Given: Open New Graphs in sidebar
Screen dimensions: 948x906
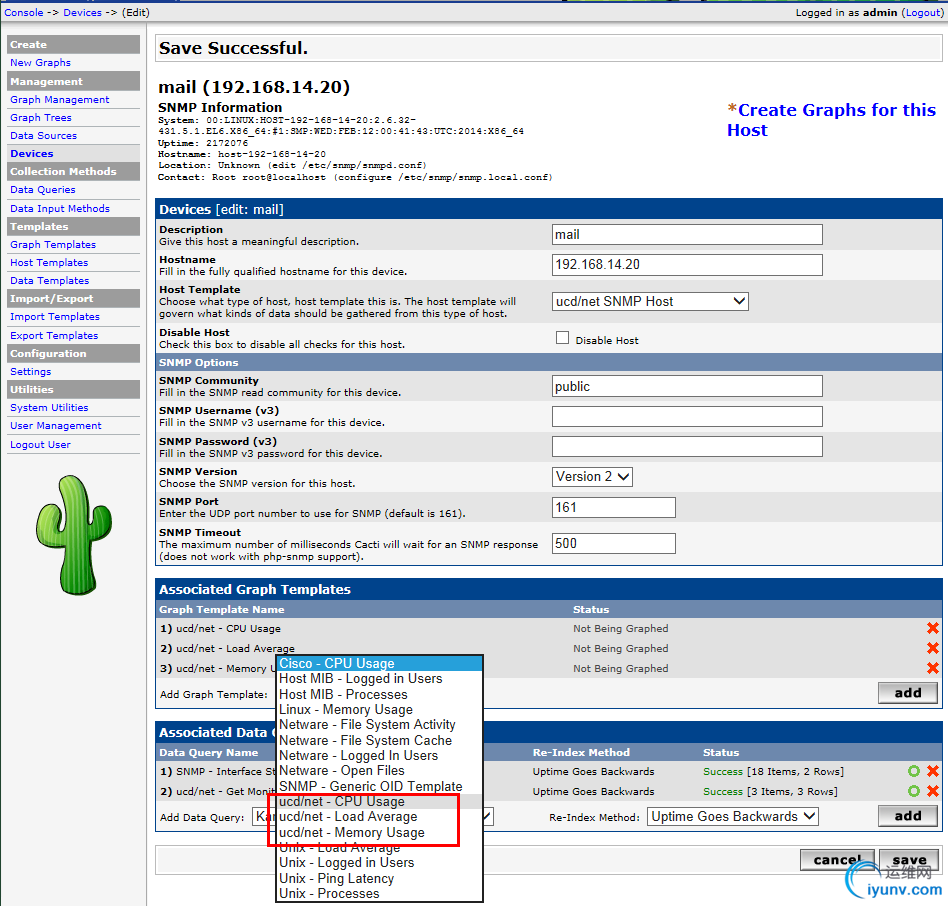Looking at the screenshot, I should pyautogui.click(x=41, y=62).
